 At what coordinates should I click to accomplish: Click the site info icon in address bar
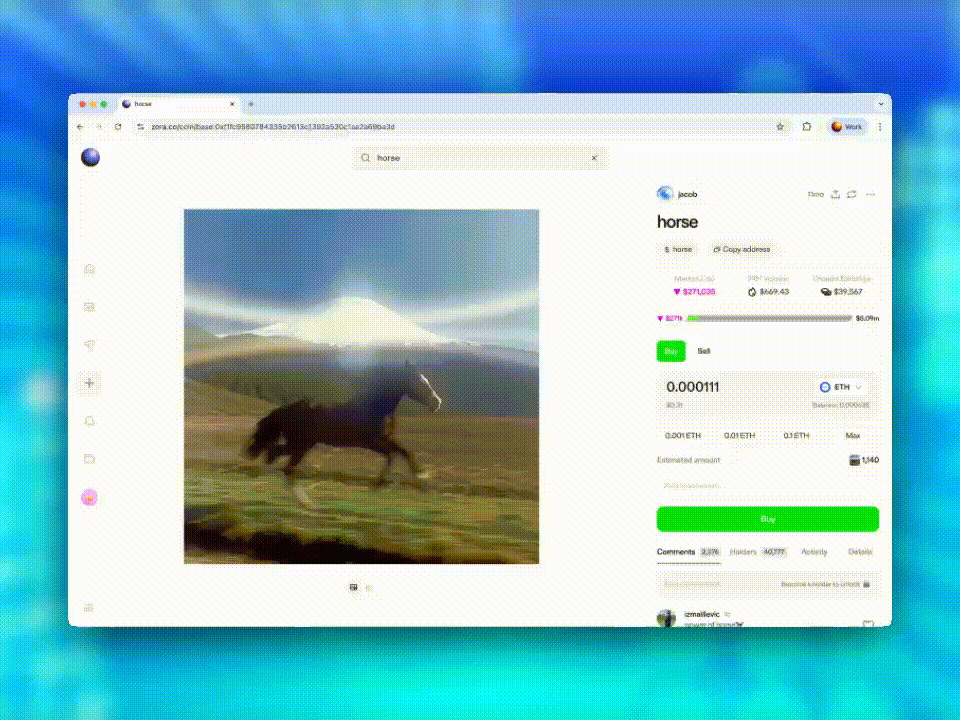[140, 127]
